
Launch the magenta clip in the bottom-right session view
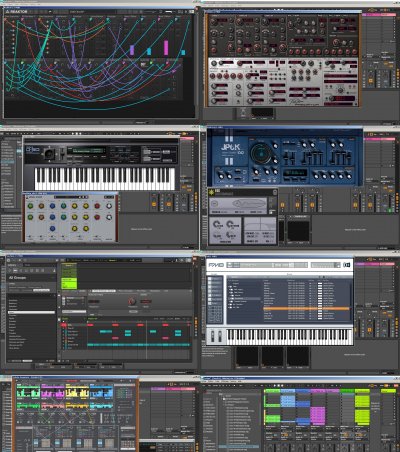(317, 416)
